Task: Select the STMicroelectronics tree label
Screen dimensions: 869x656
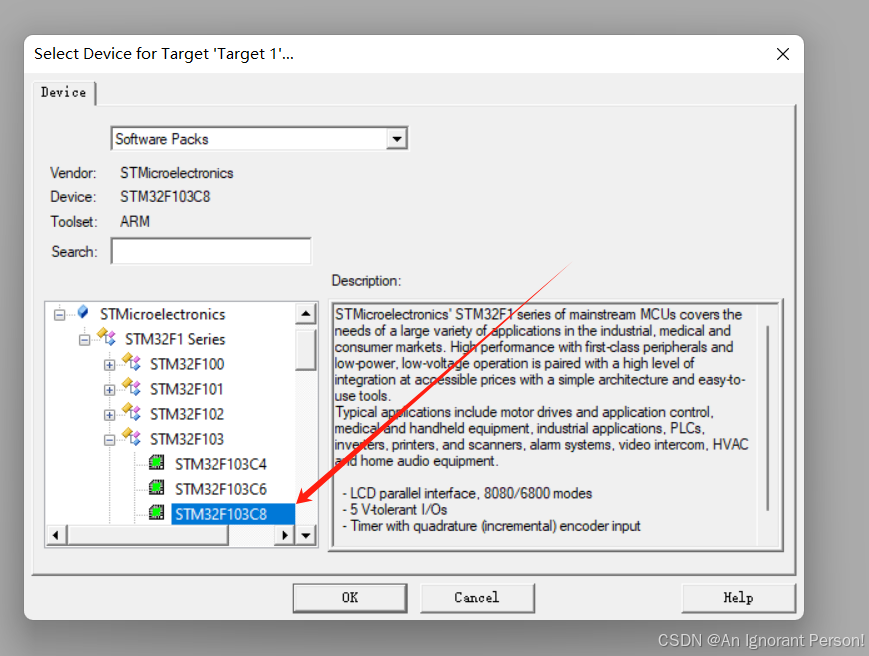Action: click(x=162, y=314)
